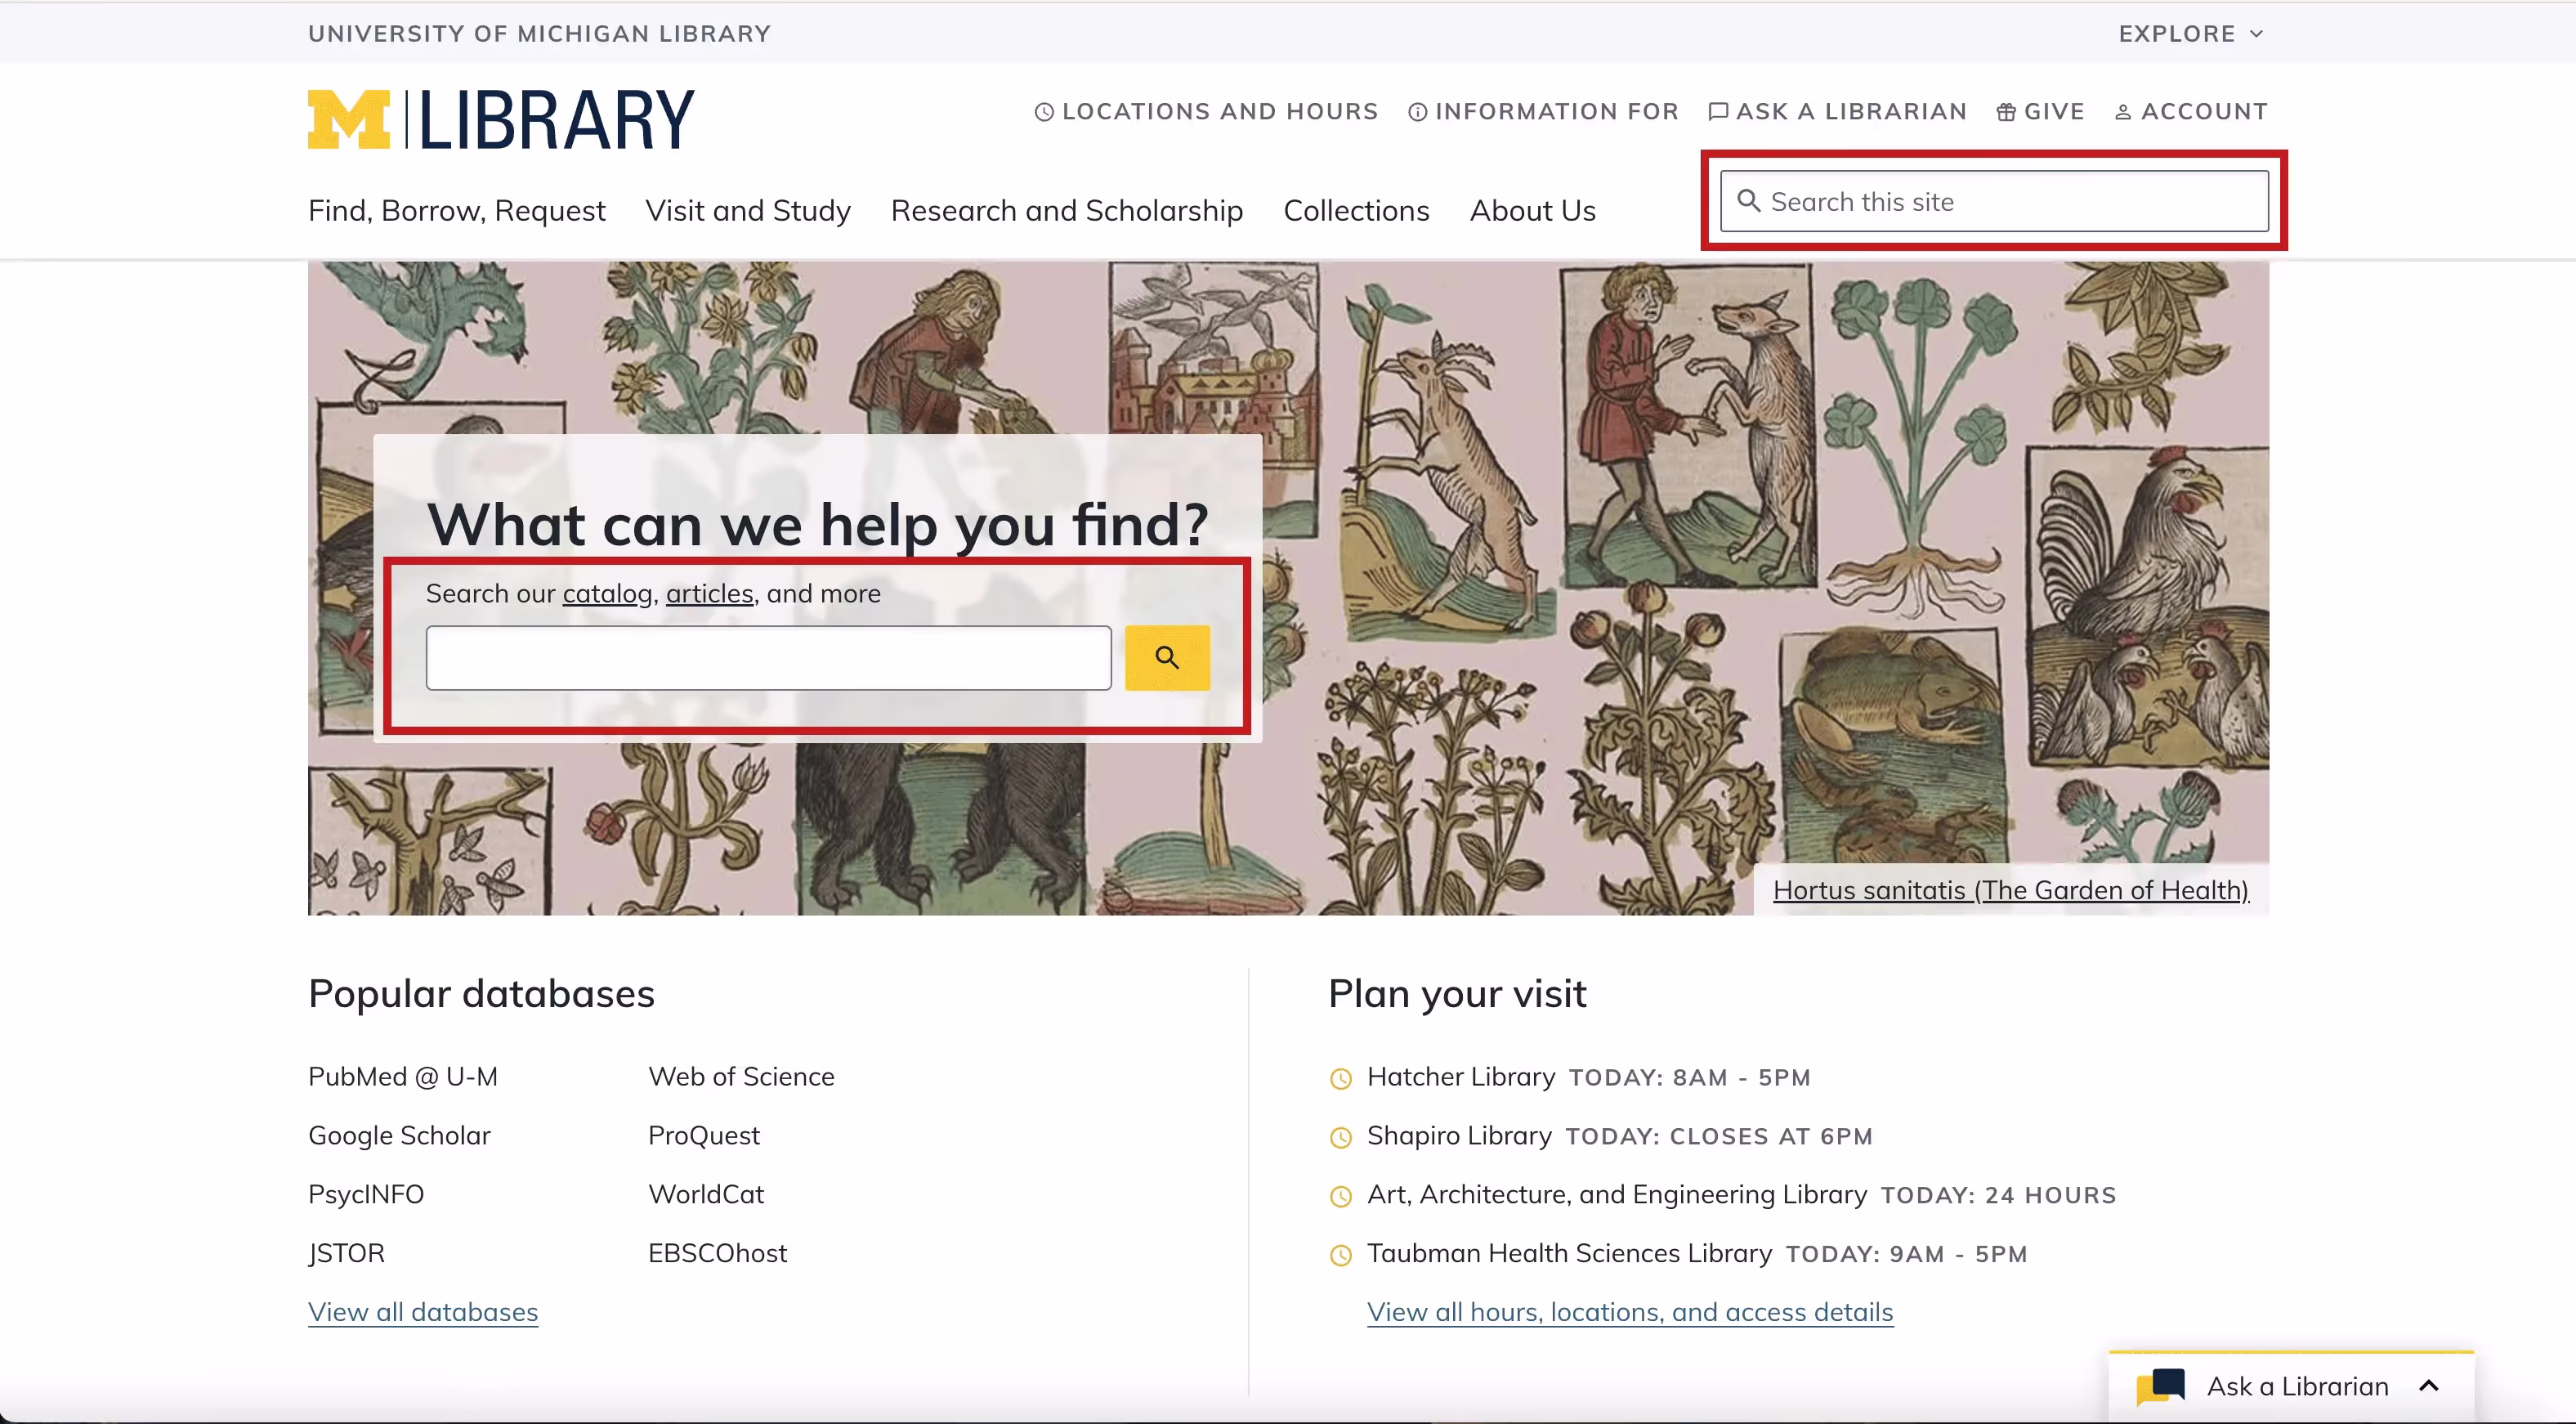Click the M Library logo
Screen dimensions: 2576x1424
click(x=500, y=119)
